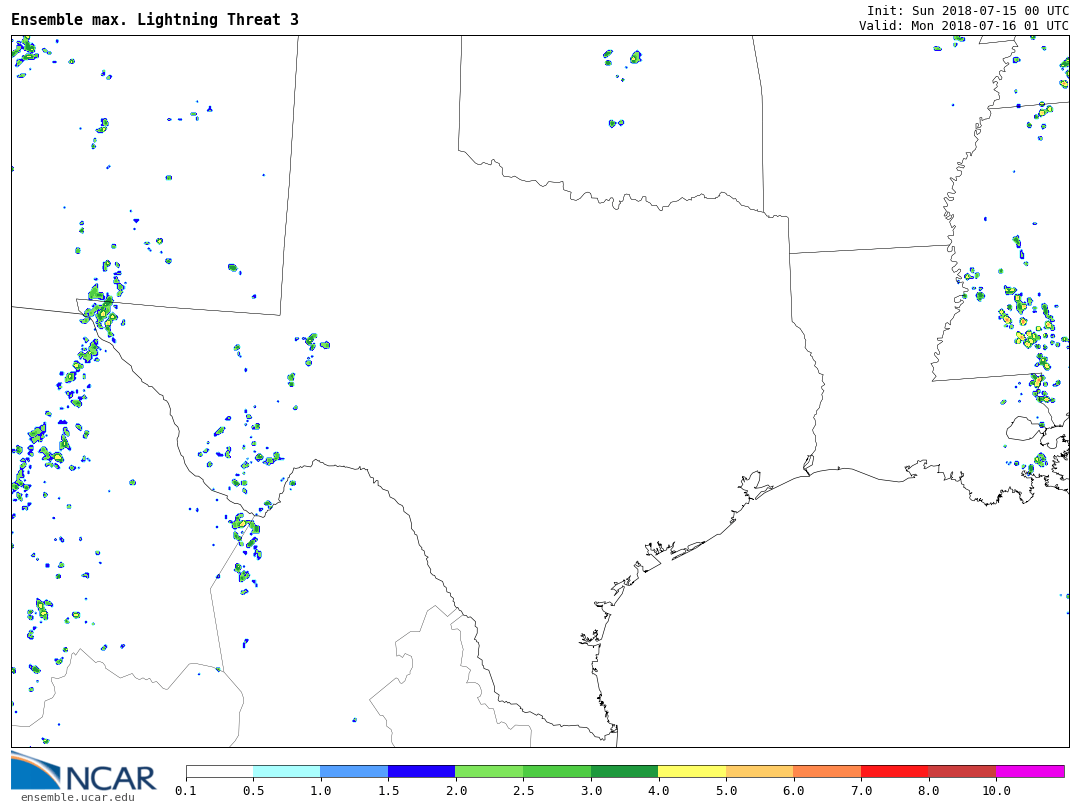Screen dimensions: 1080x810
Task: Click the dark red 8.0–10.0 legend swatch
Action: coord(962,771)
